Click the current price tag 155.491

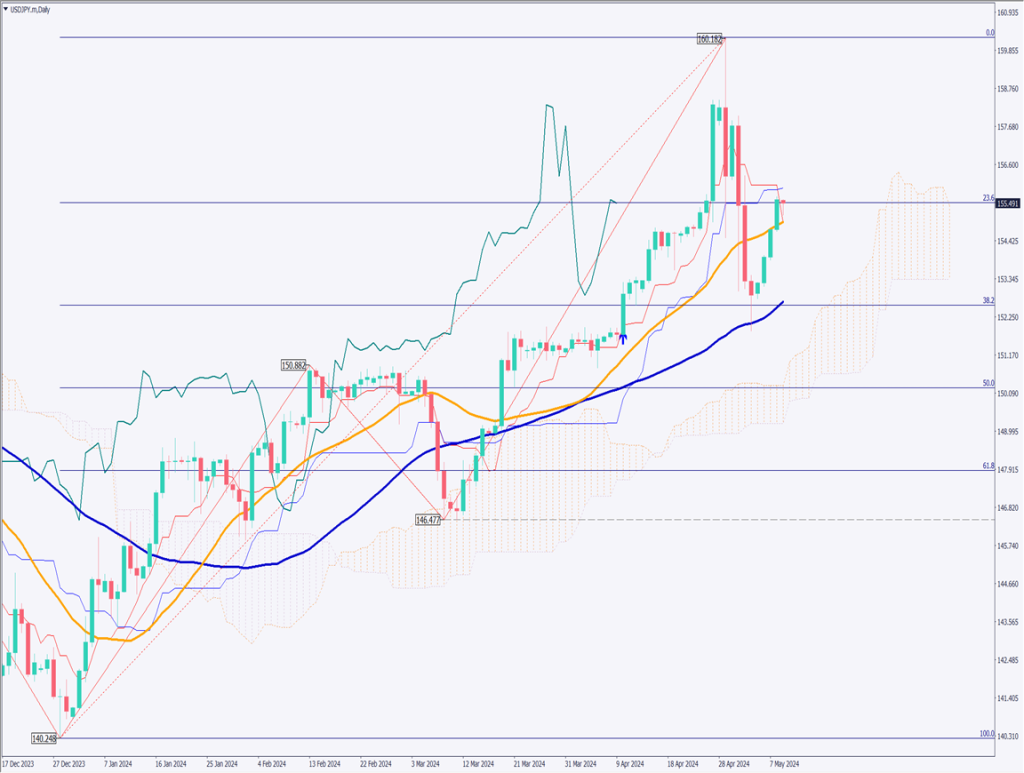(1008, 203)
